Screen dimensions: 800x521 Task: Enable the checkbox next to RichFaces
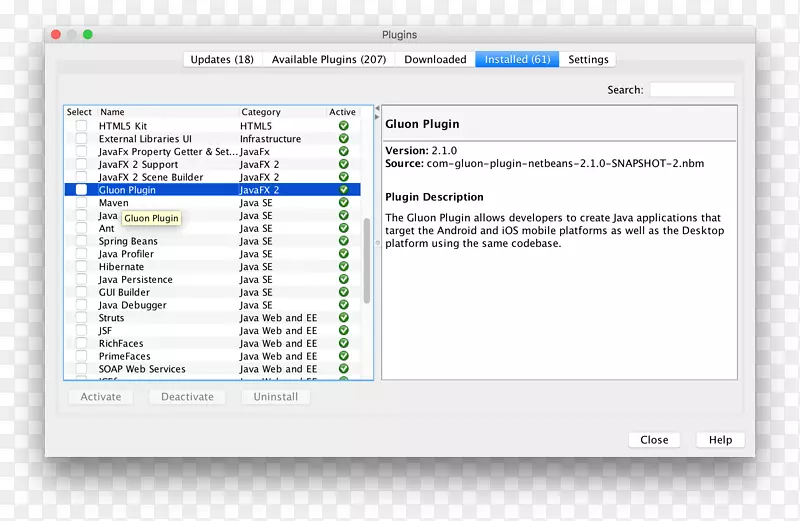coord(81,344)
